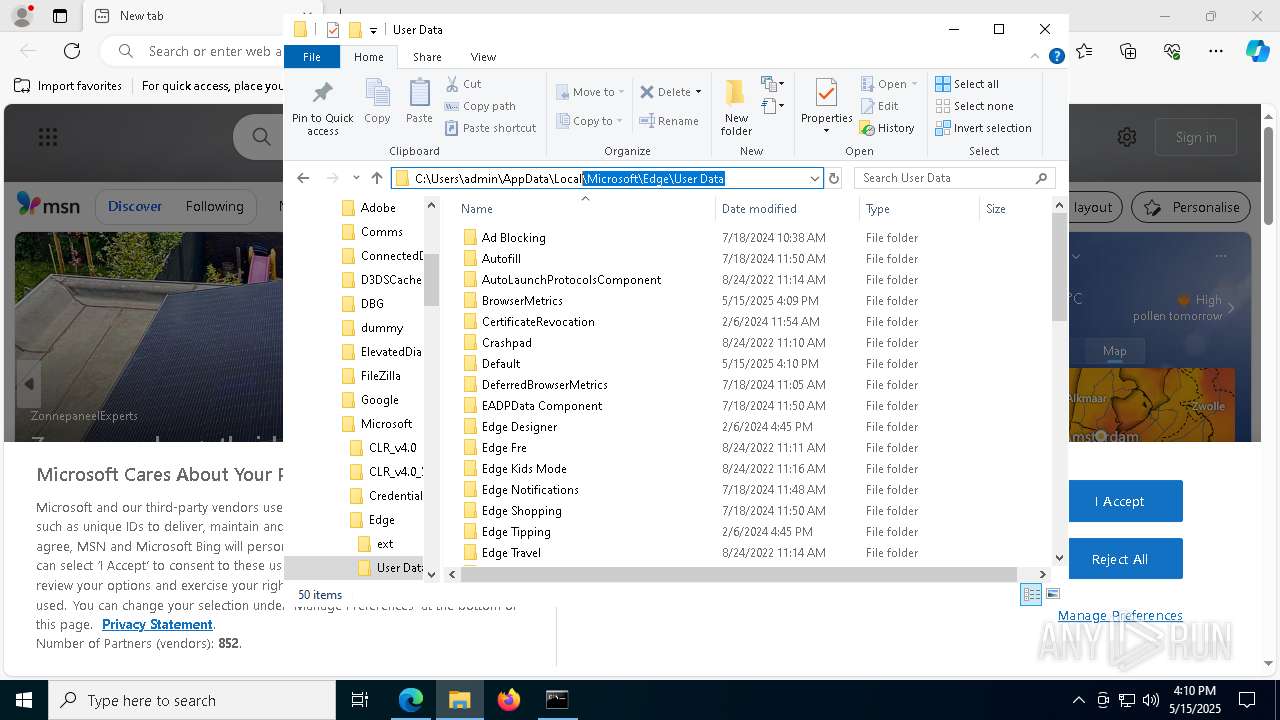Select FileZilla in navigation tree
Screen dimensions: 1280x720
pyautogui.click(x=380, y=376)
